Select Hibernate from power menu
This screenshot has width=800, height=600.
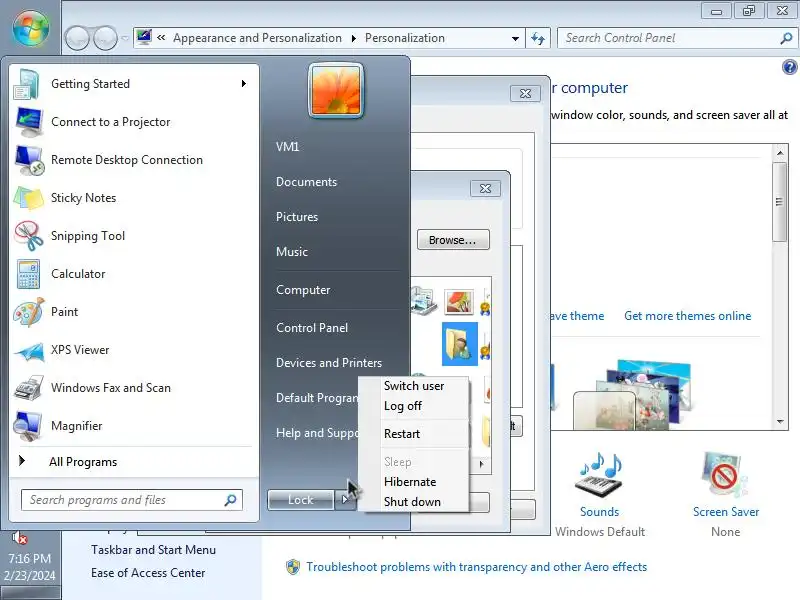pos(414,482)
